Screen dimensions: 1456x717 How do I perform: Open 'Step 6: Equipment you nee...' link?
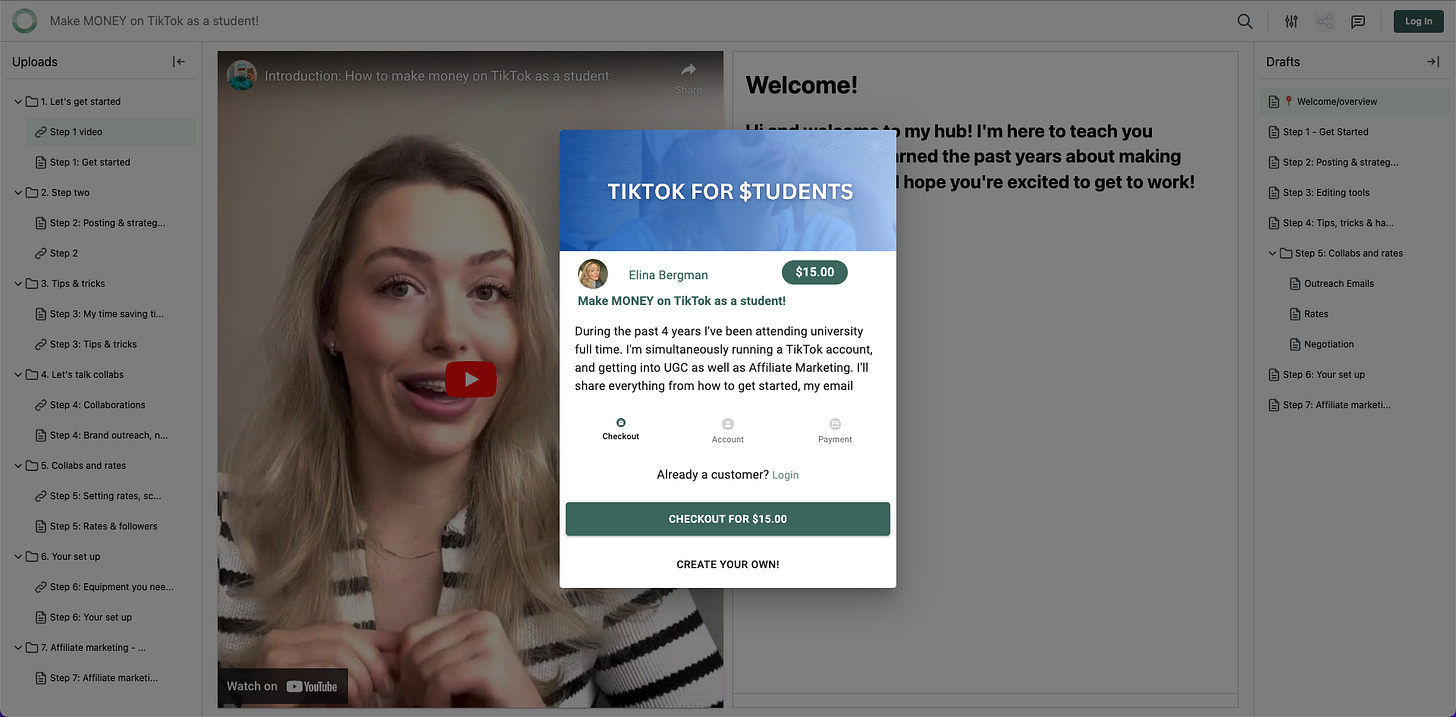pyautogui.click(x=112, y=587)
